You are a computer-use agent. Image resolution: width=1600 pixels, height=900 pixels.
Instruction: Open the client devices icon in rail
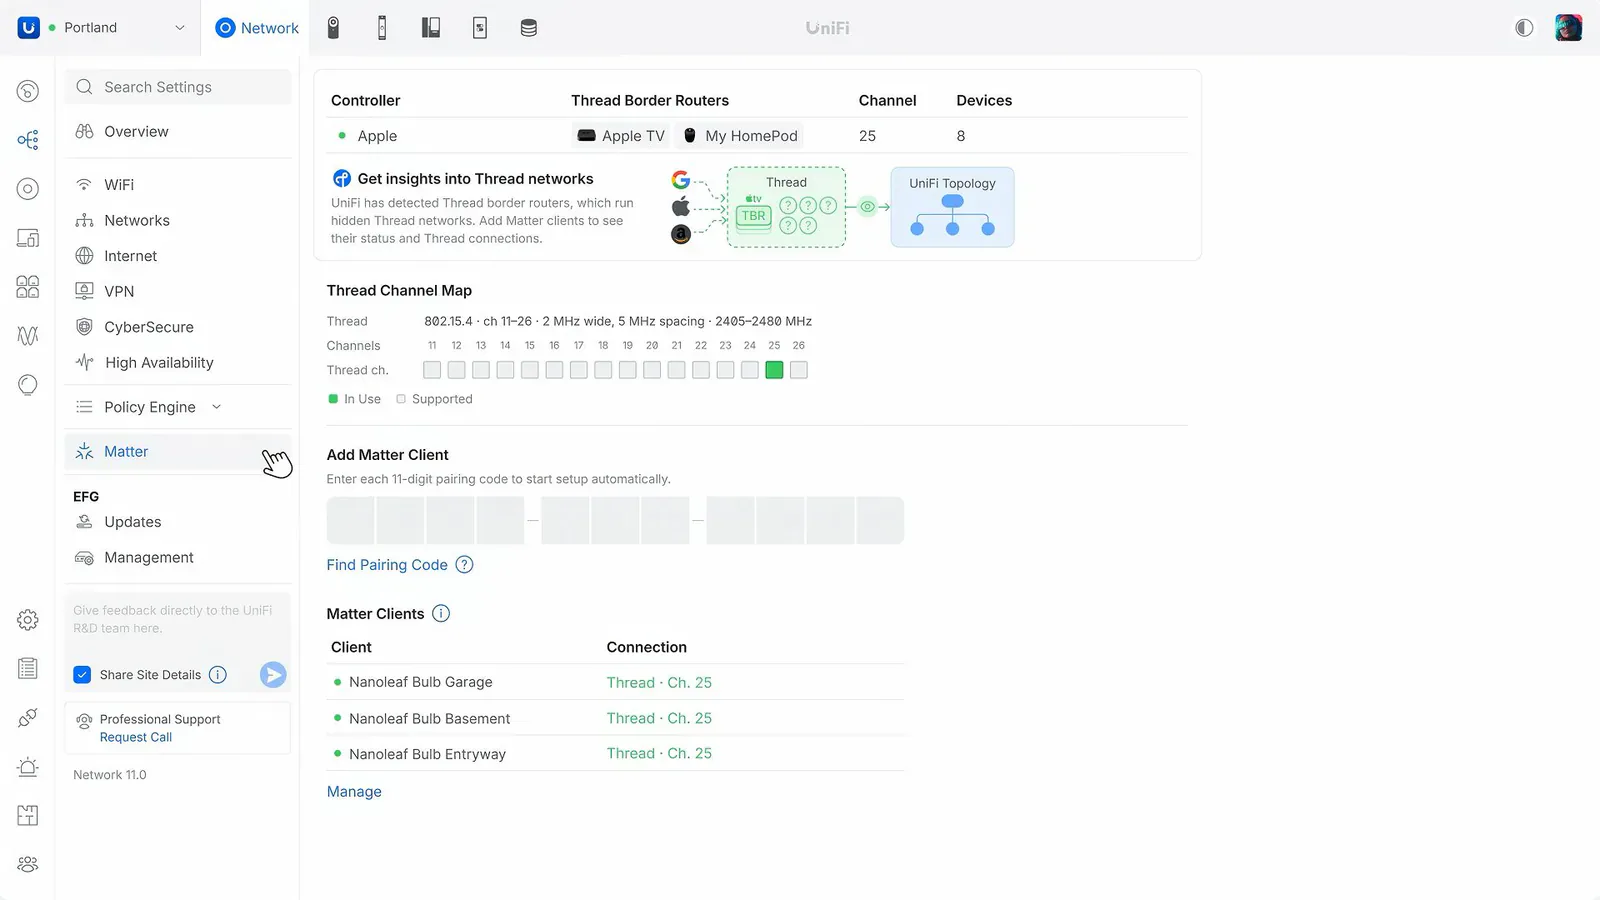point(28,238)
